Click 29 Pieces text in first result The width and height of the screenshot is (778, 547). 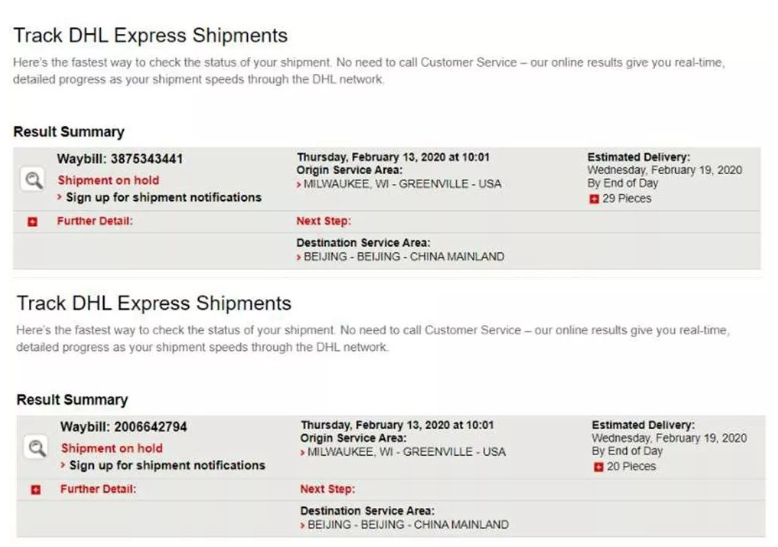[627, 199]
